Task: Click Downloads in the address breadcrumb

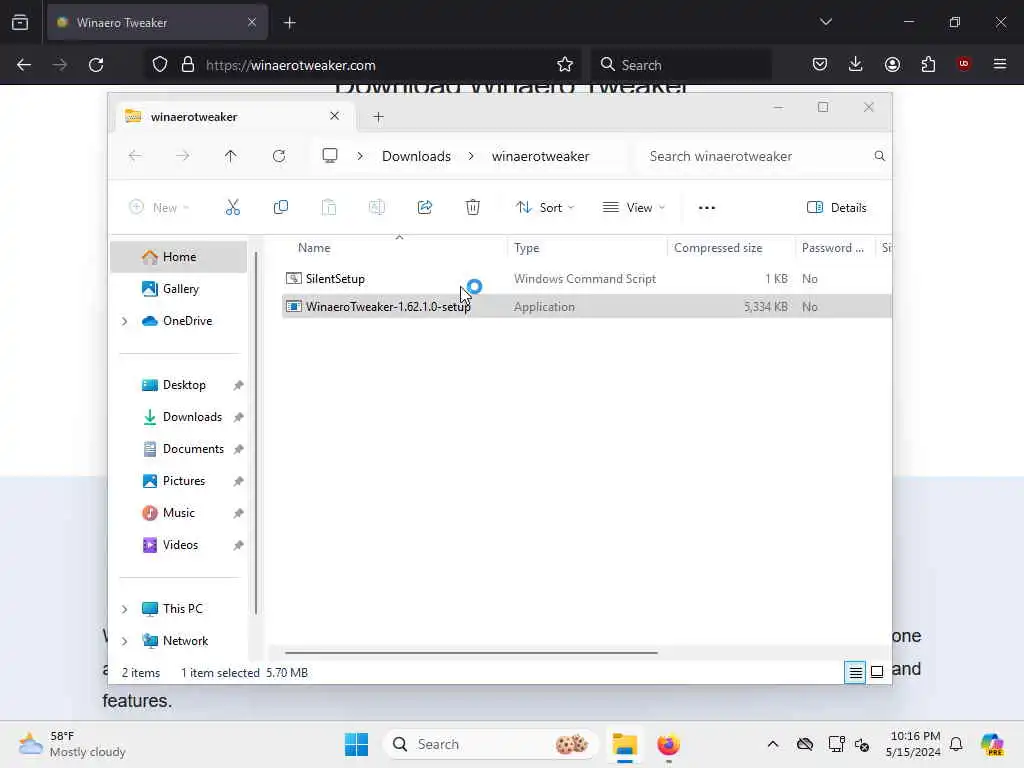Action: point(416,156)
